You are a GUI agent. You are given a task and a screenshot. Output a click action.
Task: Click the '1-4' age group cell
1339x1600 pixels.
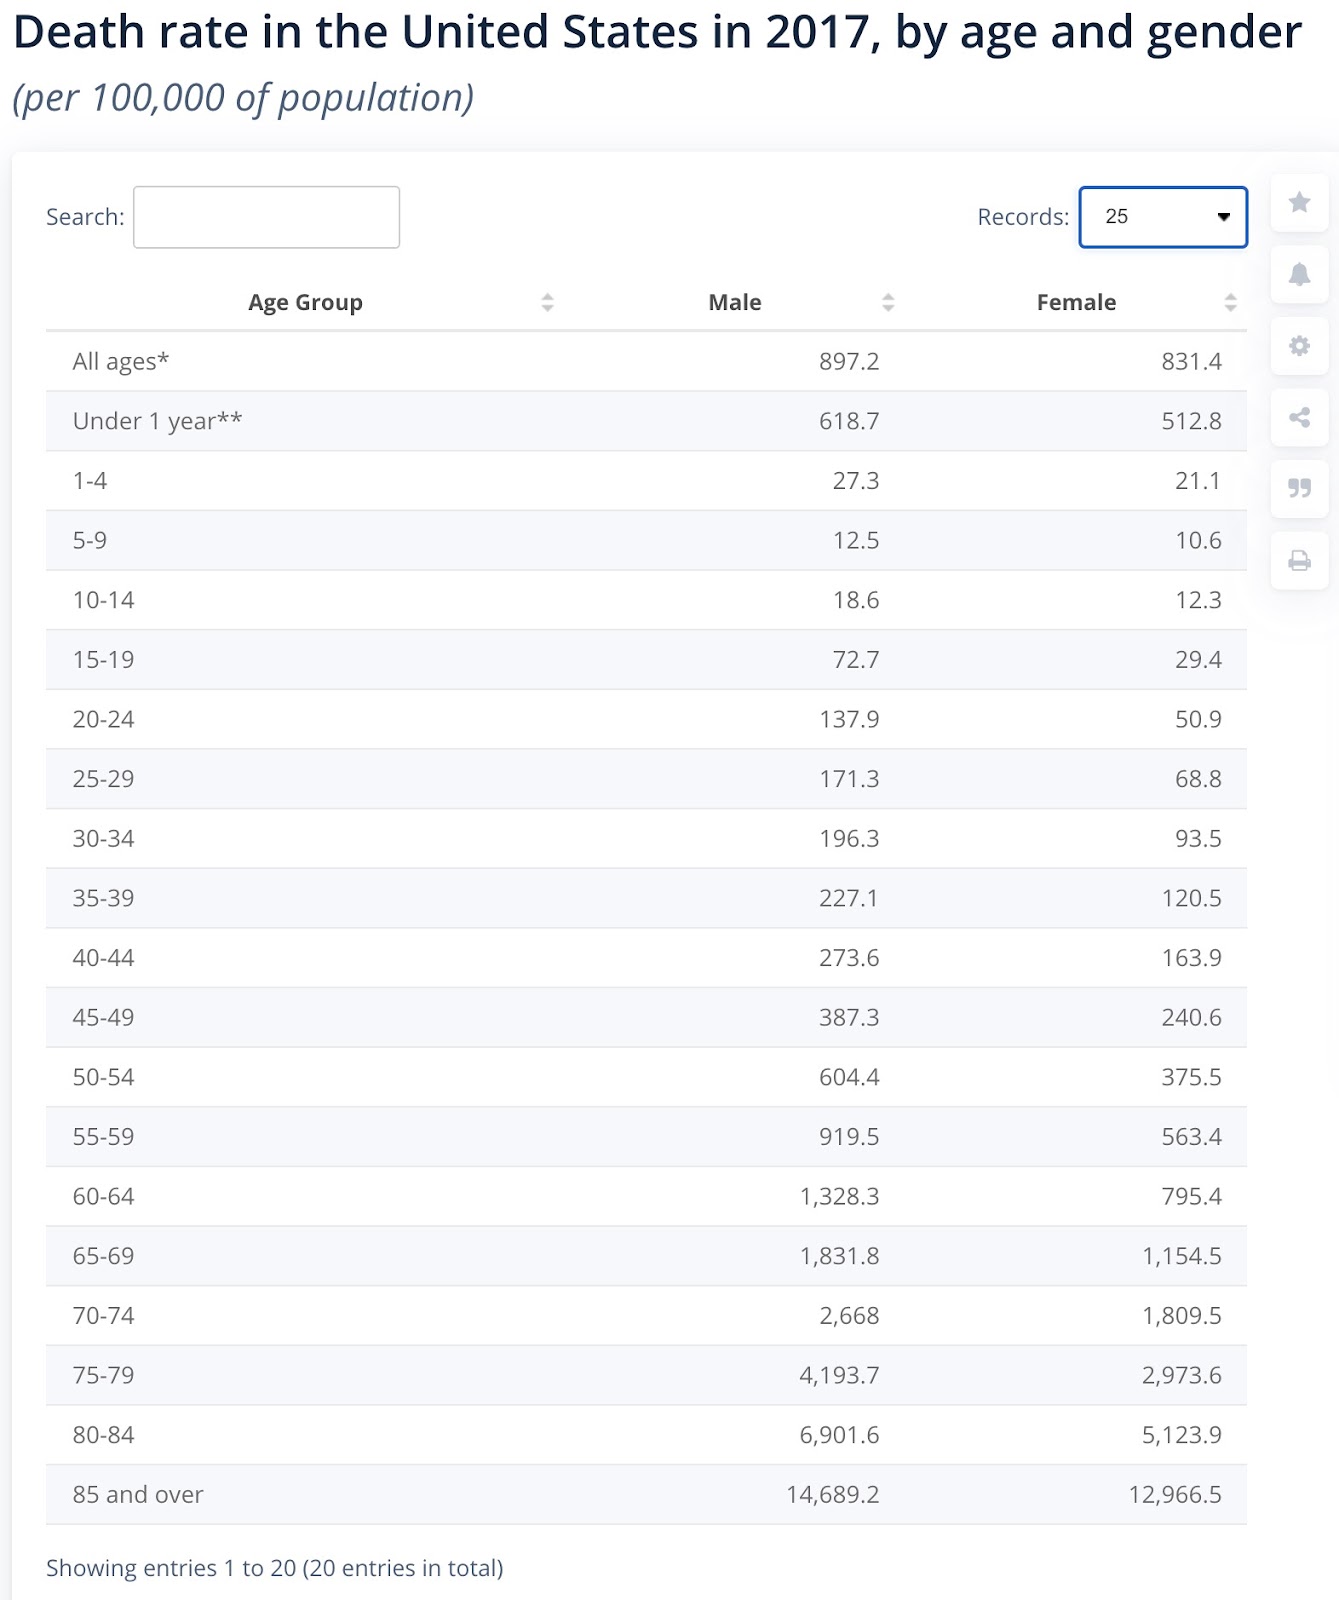point(90,481)
